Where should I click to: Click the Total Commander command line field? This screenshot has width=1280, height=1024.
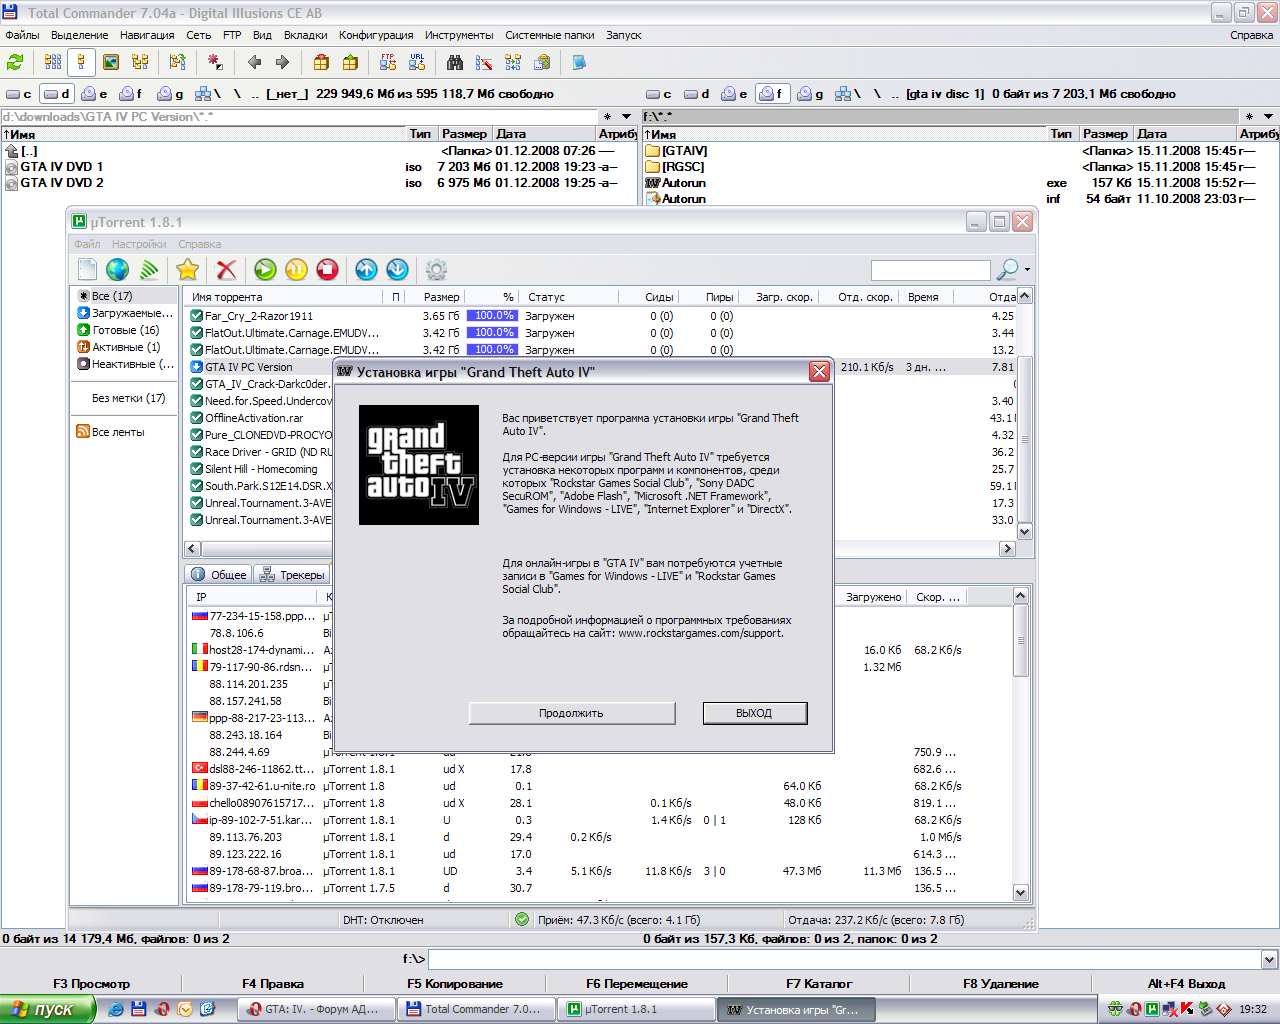point(844,959)
